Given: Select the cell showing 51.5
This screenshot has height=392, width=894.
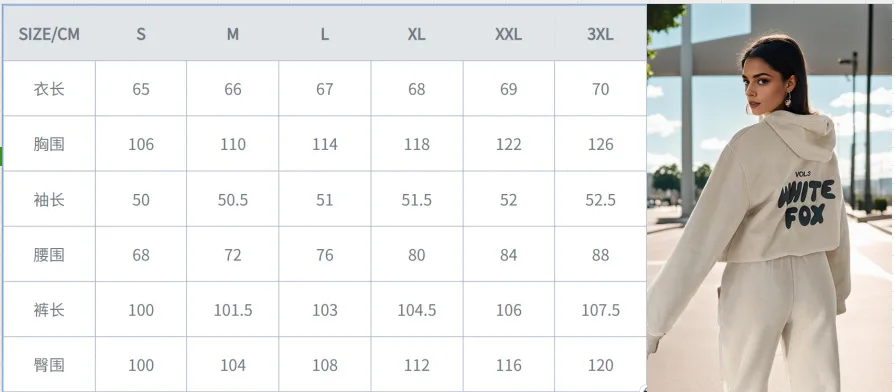Looking at the screenshot, I should click(417, 199).
